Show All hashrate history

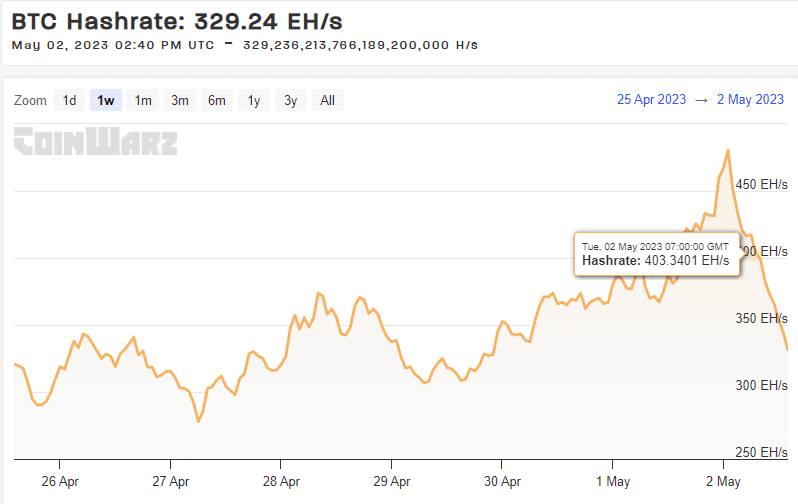point(328,100)
